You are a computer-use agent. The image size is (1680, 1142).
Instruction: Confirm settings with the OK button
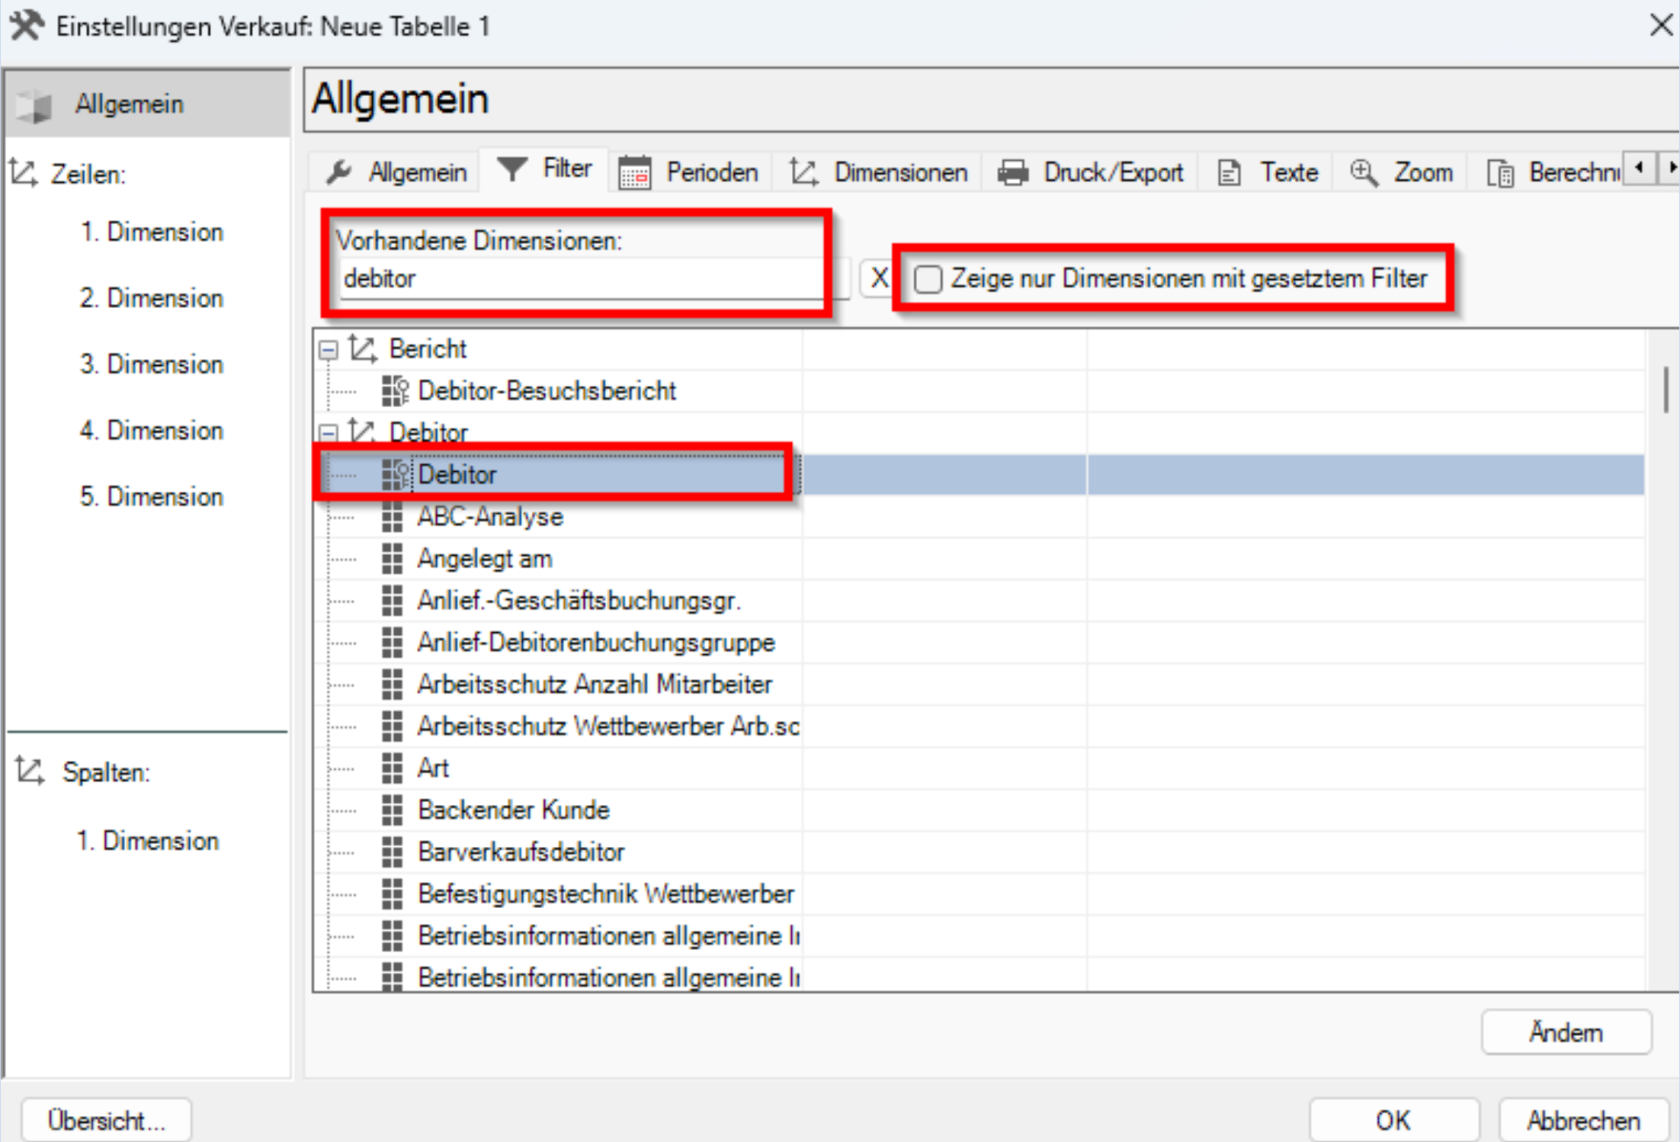[x=1393, y=1120]
